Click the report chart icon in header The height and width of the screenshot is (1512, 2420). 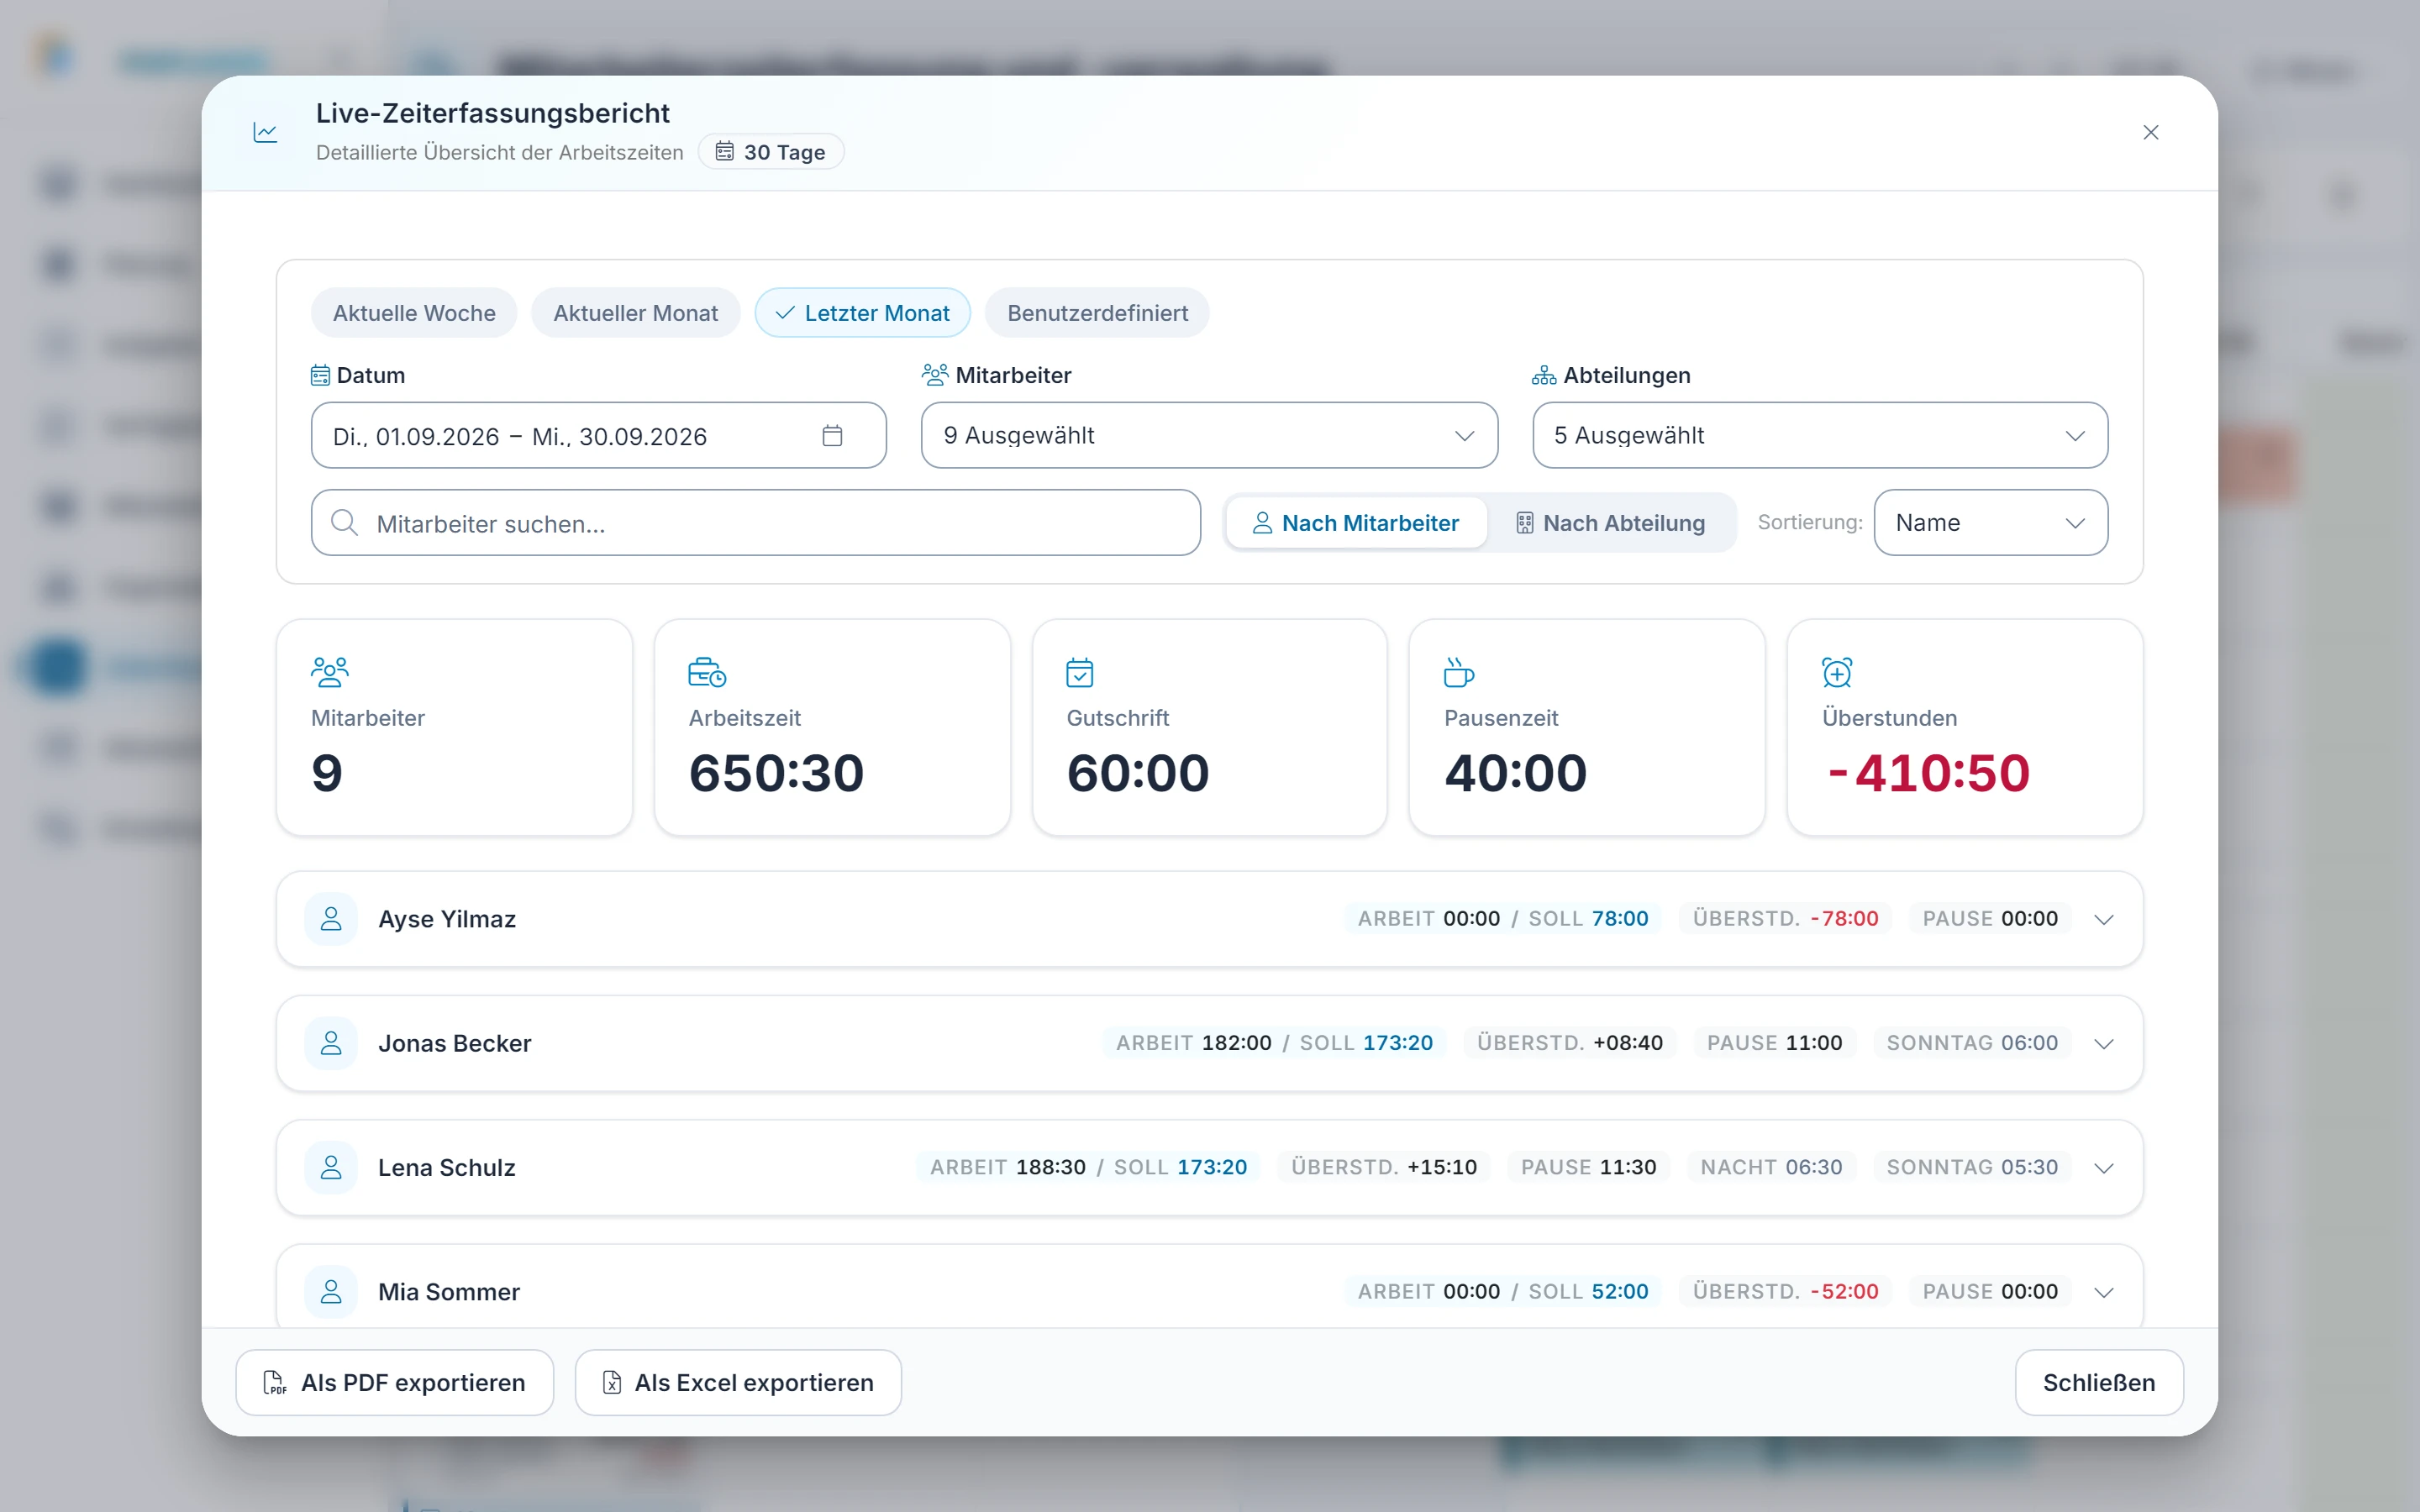(265, 132)
